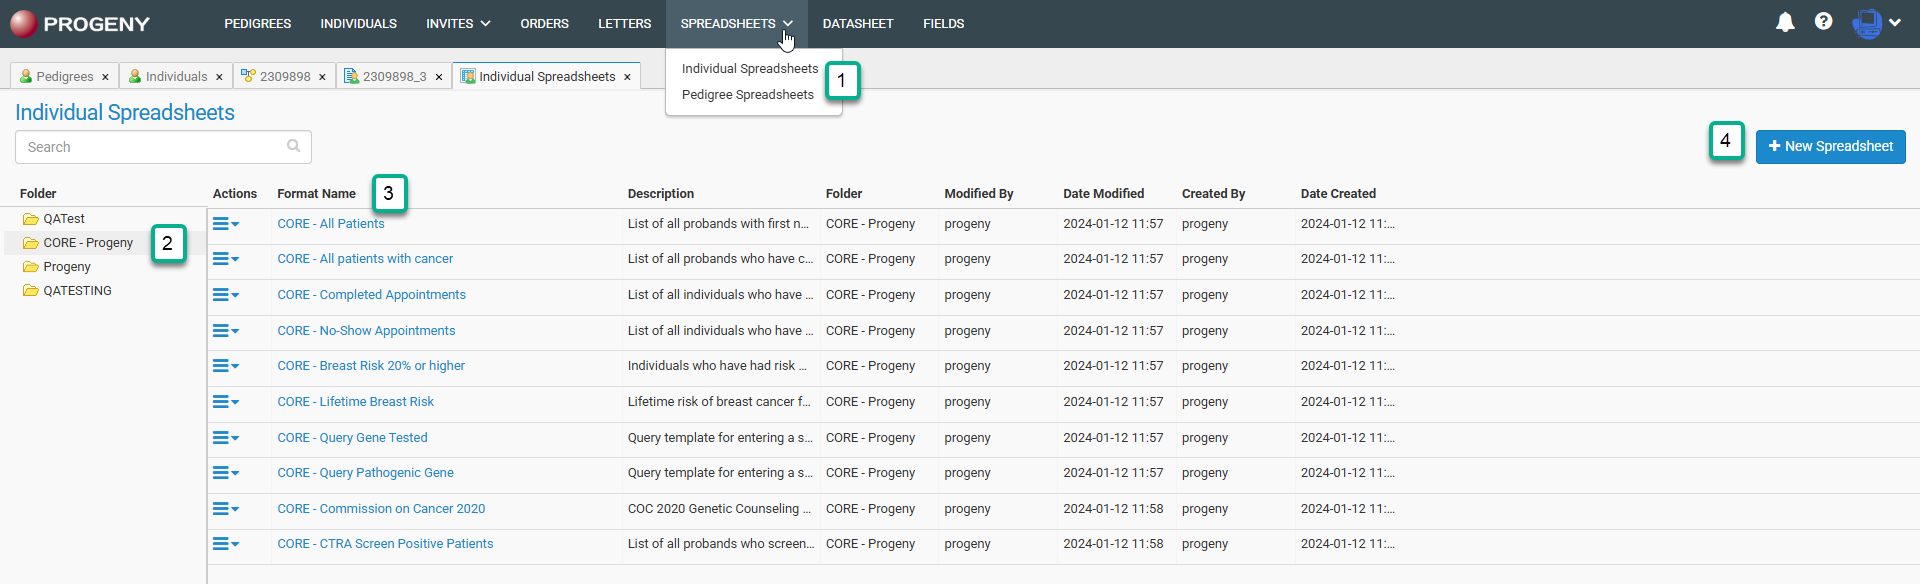Close the 2309898_3 tab
The image size is (1920, 584).
(438, 77)
